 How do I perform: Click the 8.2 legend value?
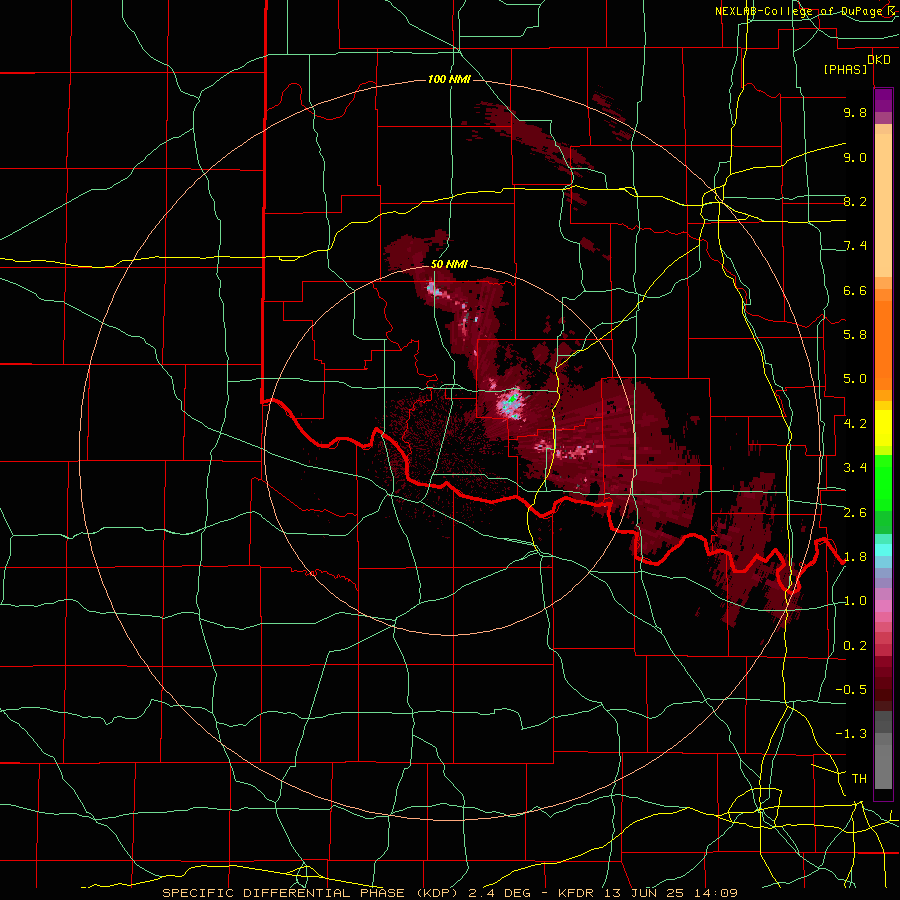pyautogui.click(x=855, y=201)
